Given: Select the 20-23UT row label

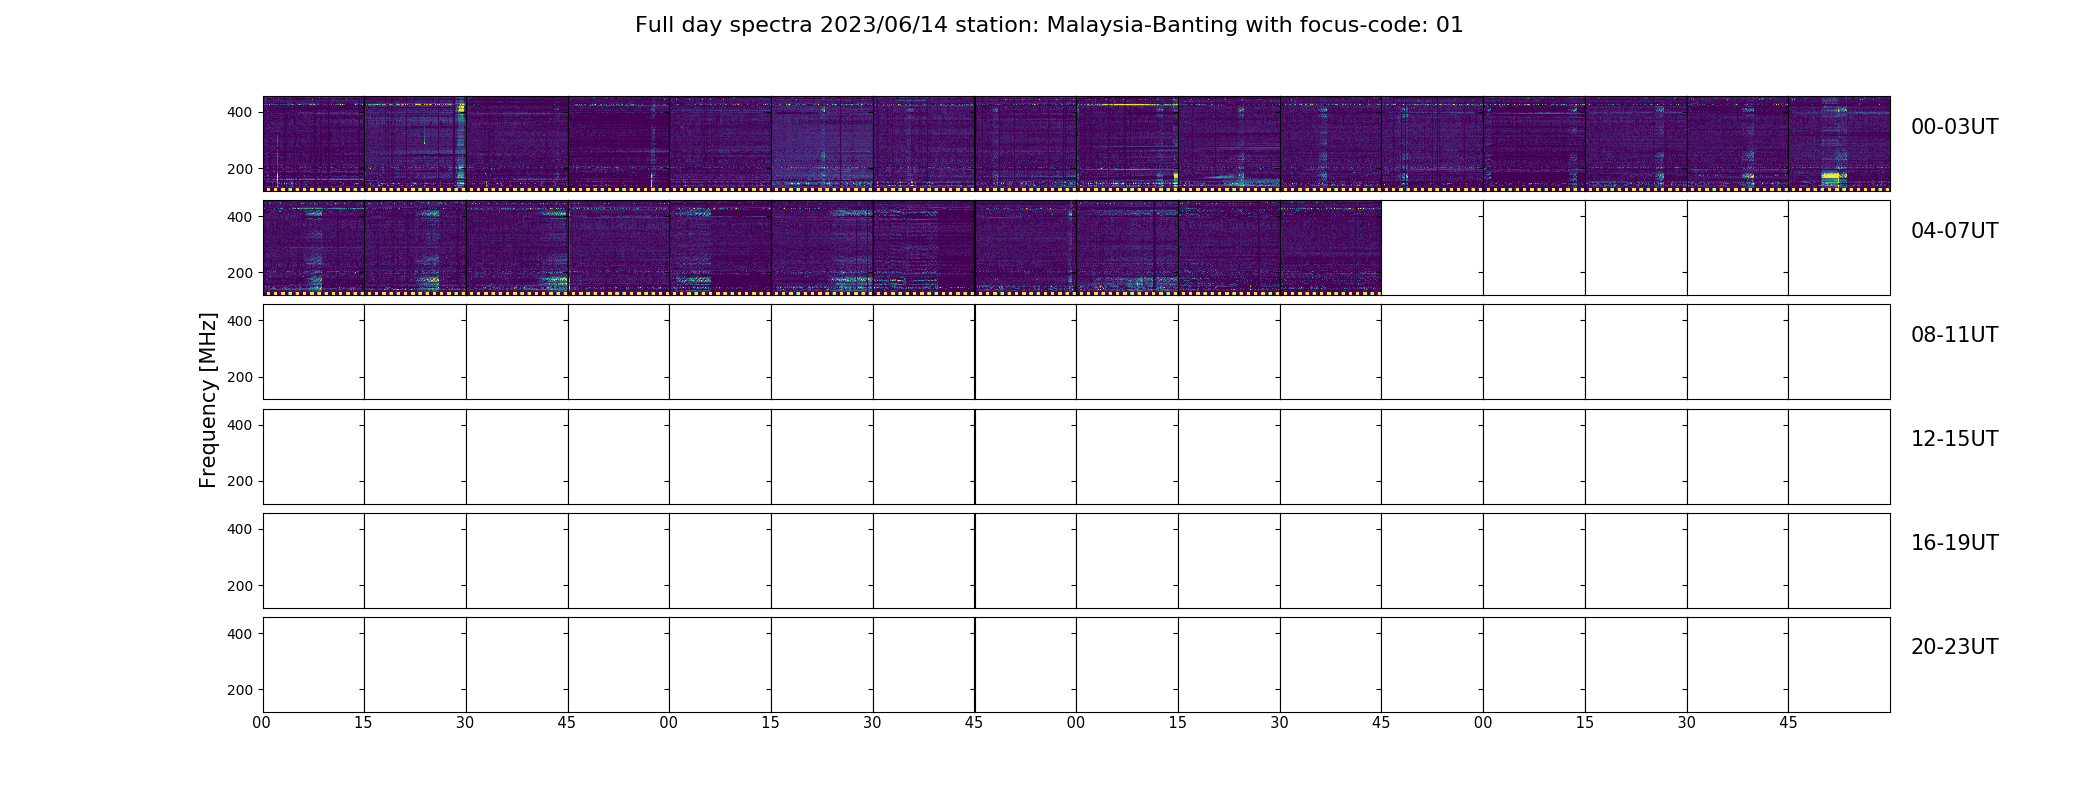Looking at the screenshot, I should pos(1954,647).
